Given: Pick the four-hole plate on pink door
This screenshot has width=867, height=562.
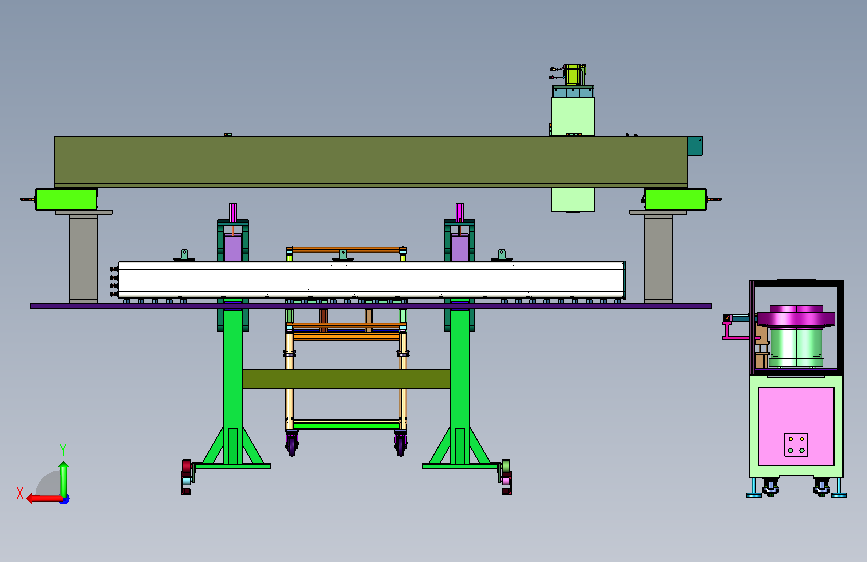Looking at the screenshot, I should tap(796, 445).
